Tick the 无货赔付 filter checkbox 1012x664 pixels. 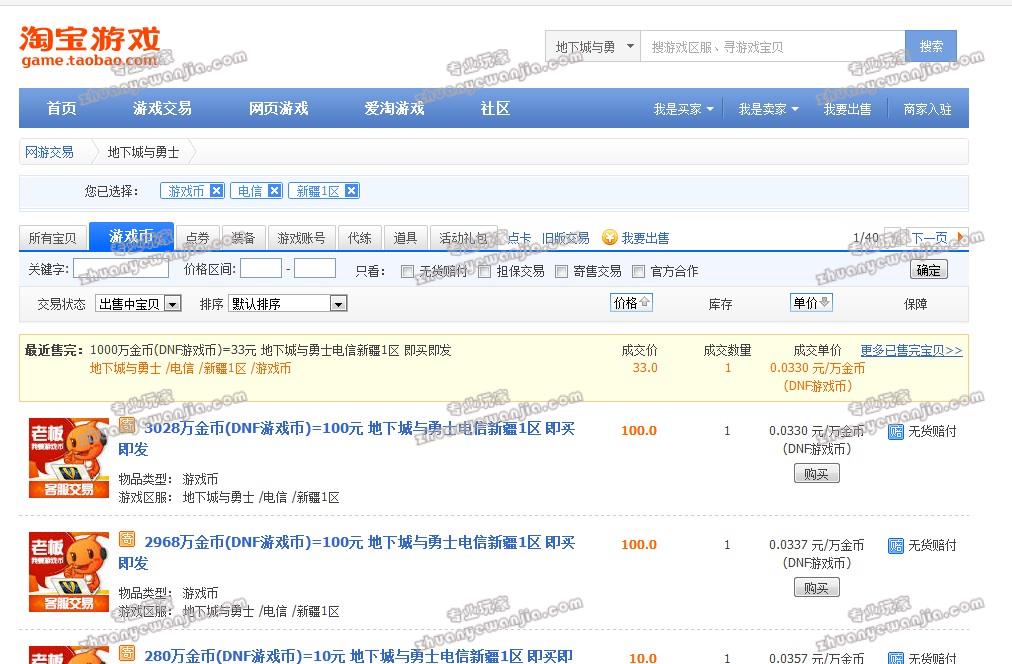[407, 272]
